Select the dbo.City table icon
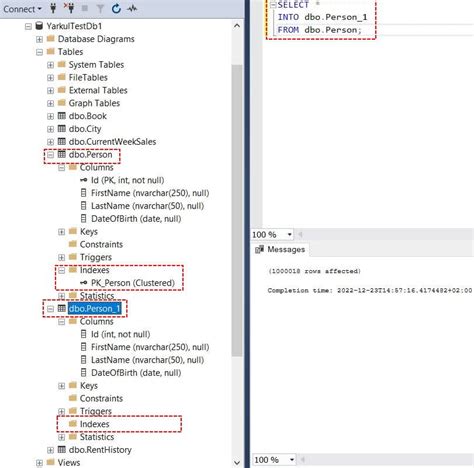This screenshot has width=474, height=468. tap(62, 129)
